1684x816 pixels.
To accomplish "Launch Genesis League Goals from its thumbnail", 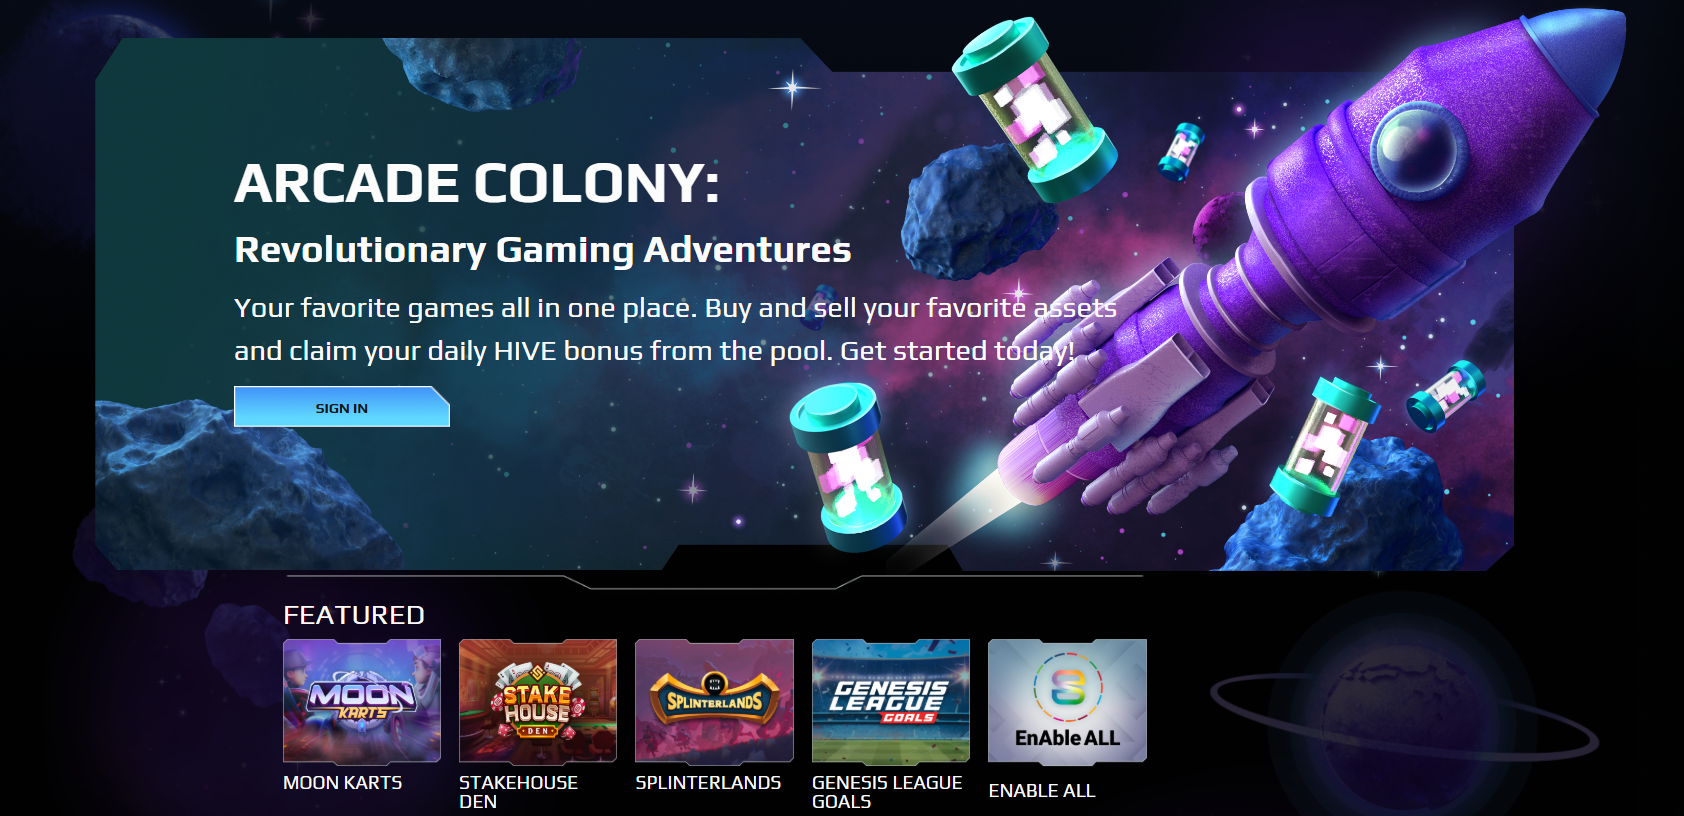I will 891,701.
